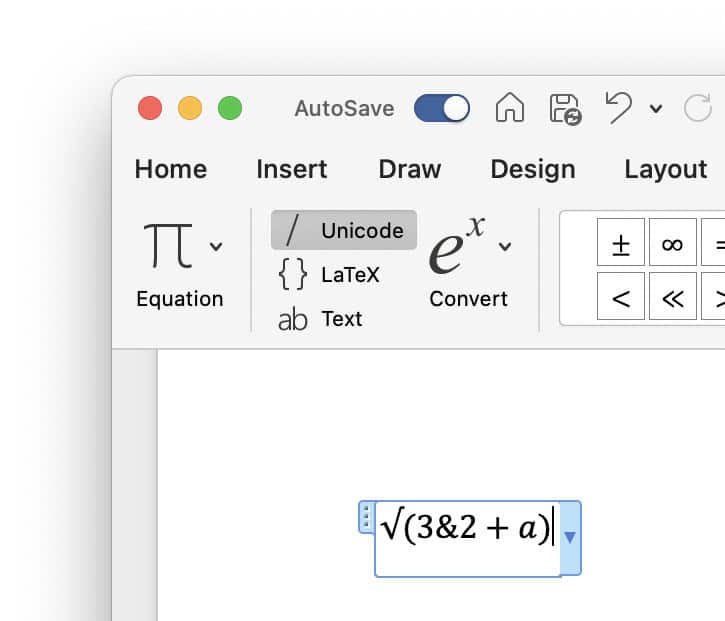725x621 pixels.
Task: Click the Equation pi icon
Action: coord(168,246)
